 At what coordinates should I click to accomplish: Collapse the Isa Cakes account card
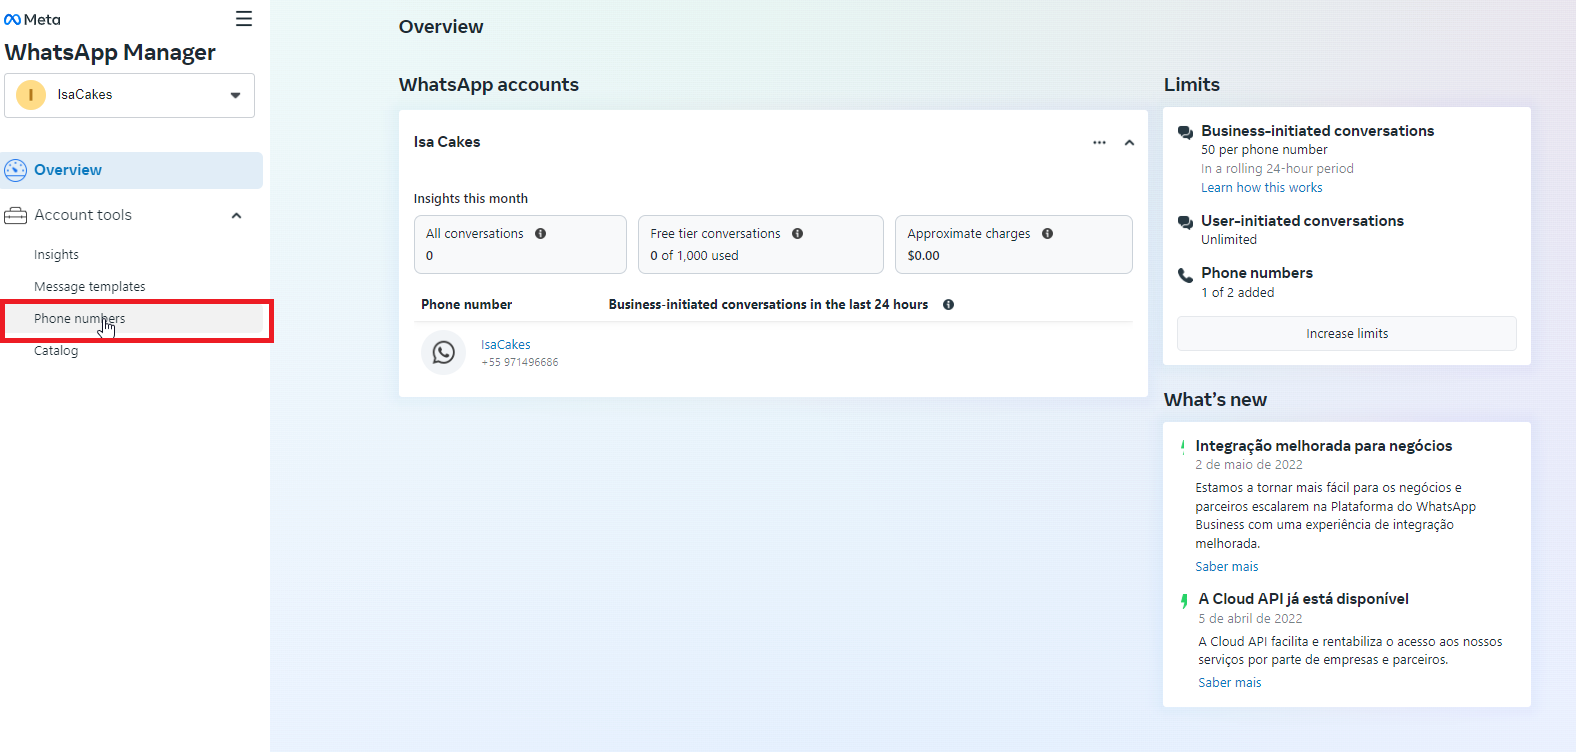pos(1129,143)
